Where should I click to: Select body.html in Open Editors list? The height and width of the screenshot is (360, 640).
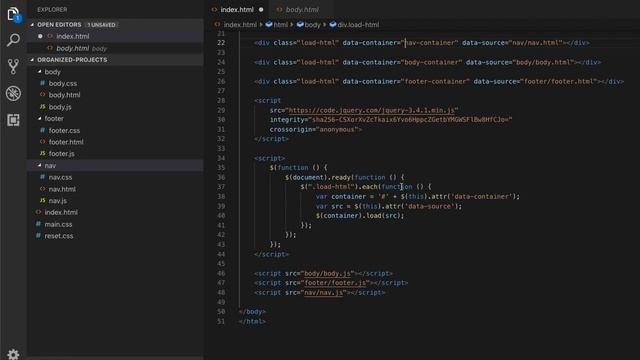(x=116, y=49)
